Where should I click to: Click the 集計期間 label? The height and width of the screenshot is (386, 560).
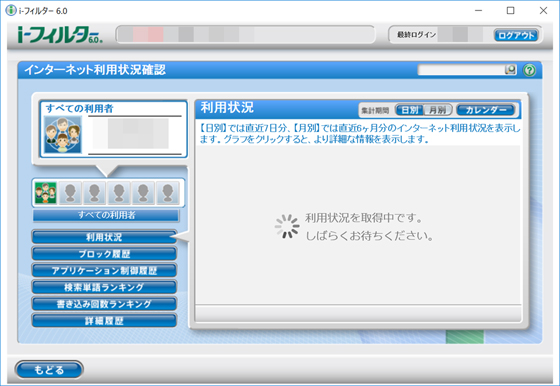click(375, 110)
